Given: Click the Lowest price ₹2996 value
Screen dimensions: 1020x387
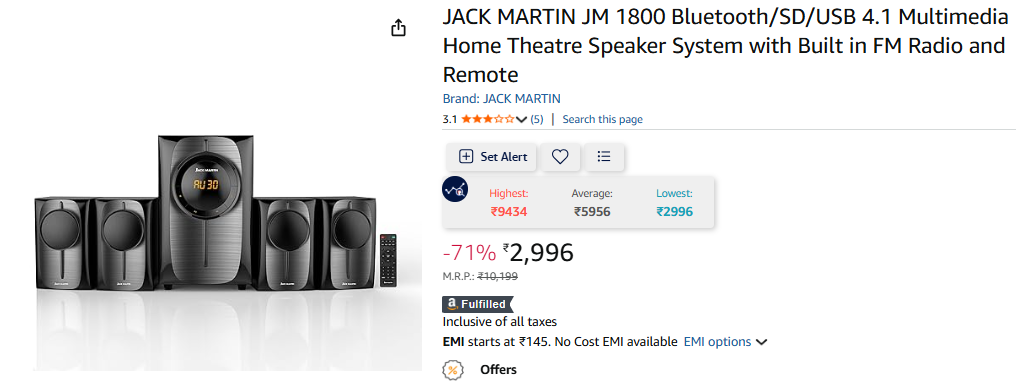Looking at the screenshot, I should tap(675, 211).
